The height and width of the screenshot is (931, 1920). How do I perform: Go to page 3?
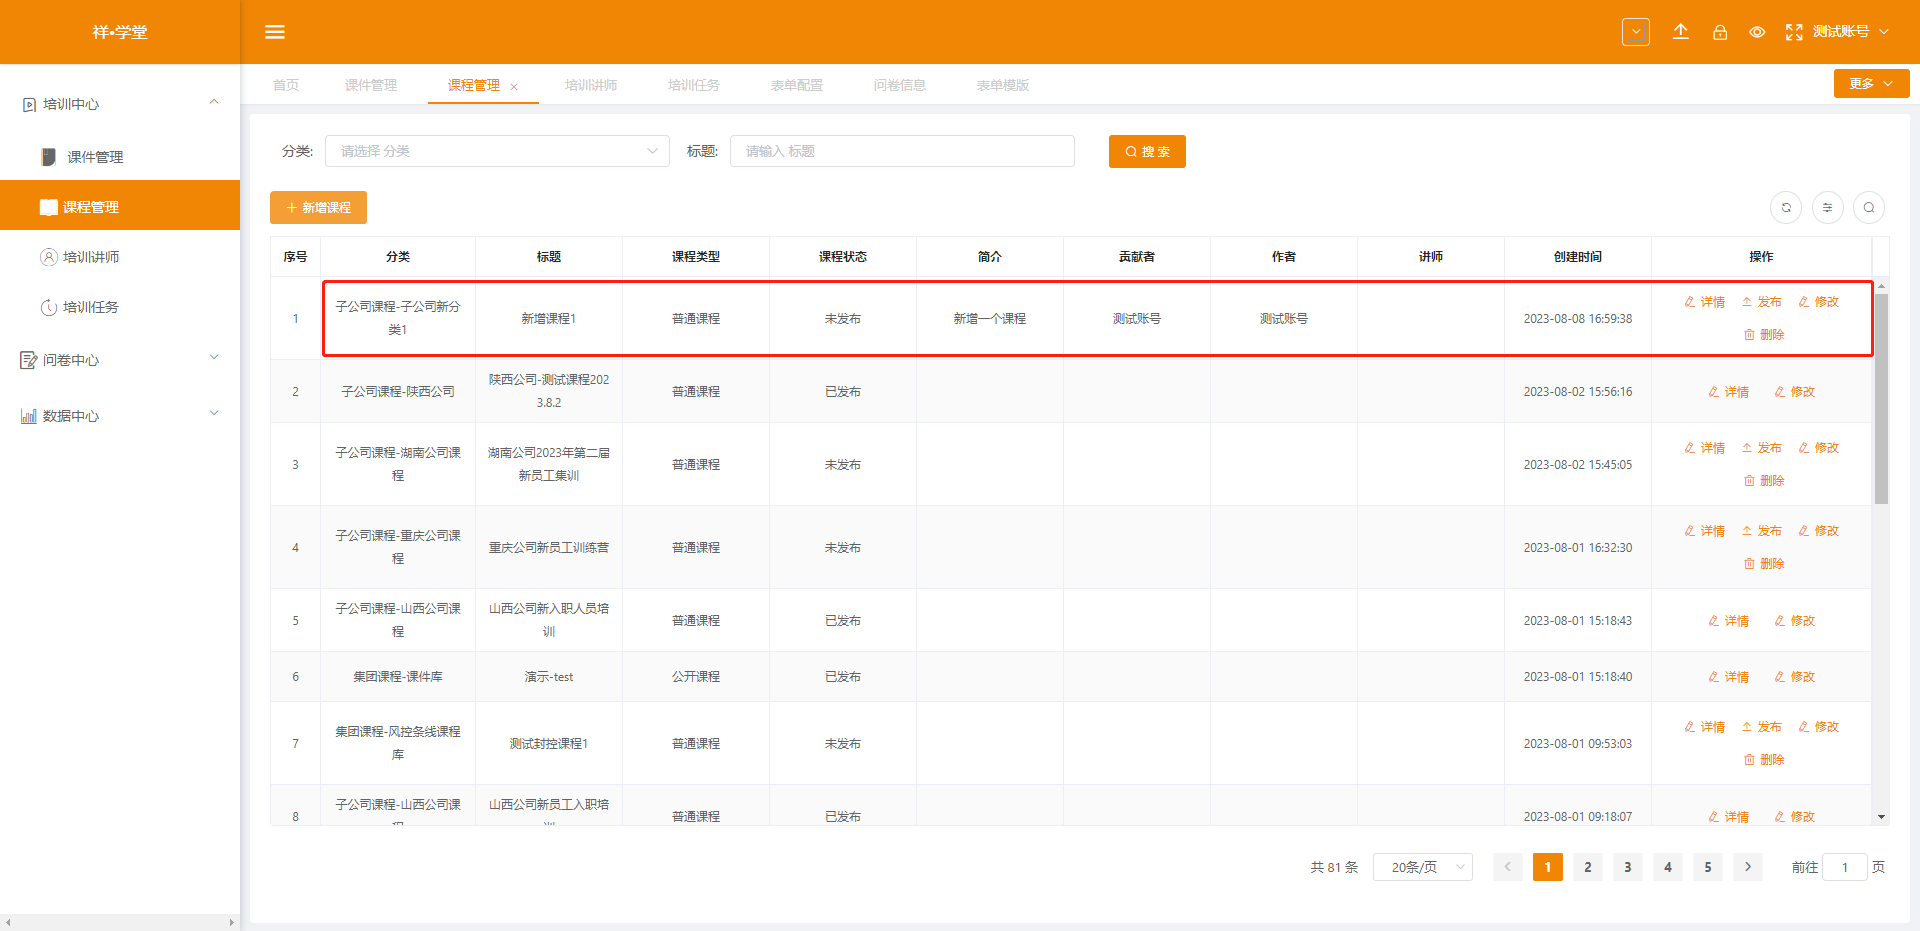[1628, 867]
